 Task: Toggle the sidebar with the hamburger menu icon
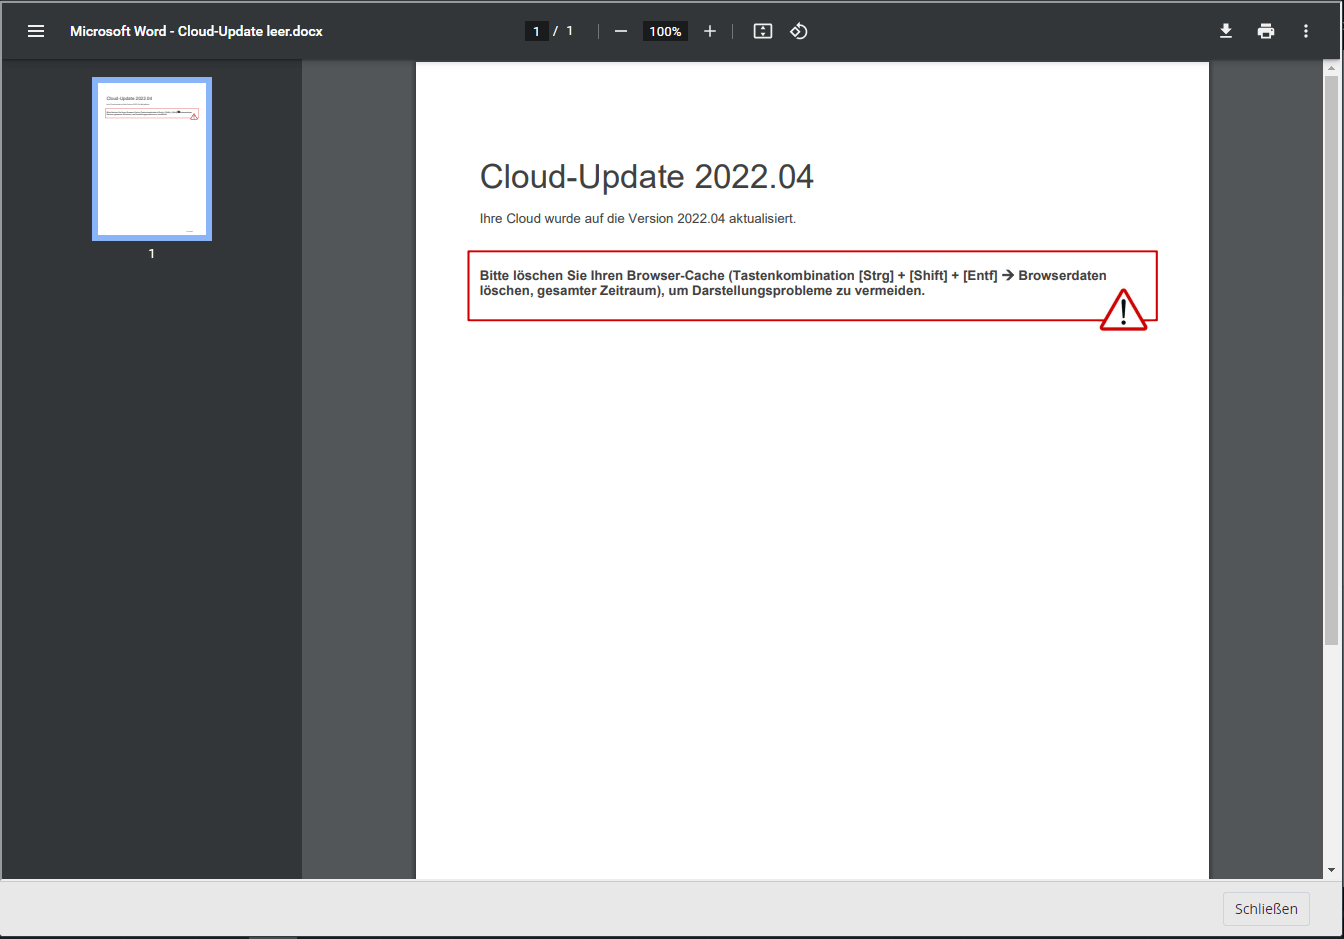click(36, 31)
